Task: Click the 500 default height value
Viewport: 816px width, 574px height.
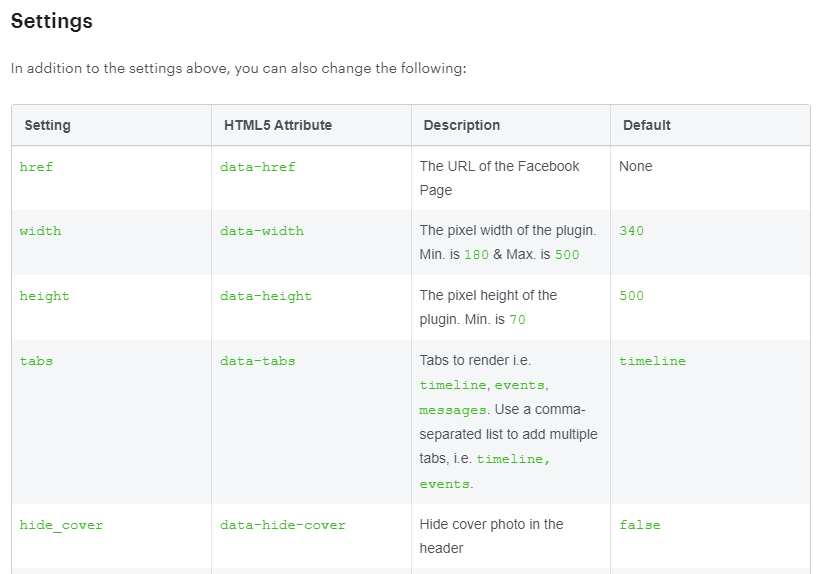Action: pos(631,296)
